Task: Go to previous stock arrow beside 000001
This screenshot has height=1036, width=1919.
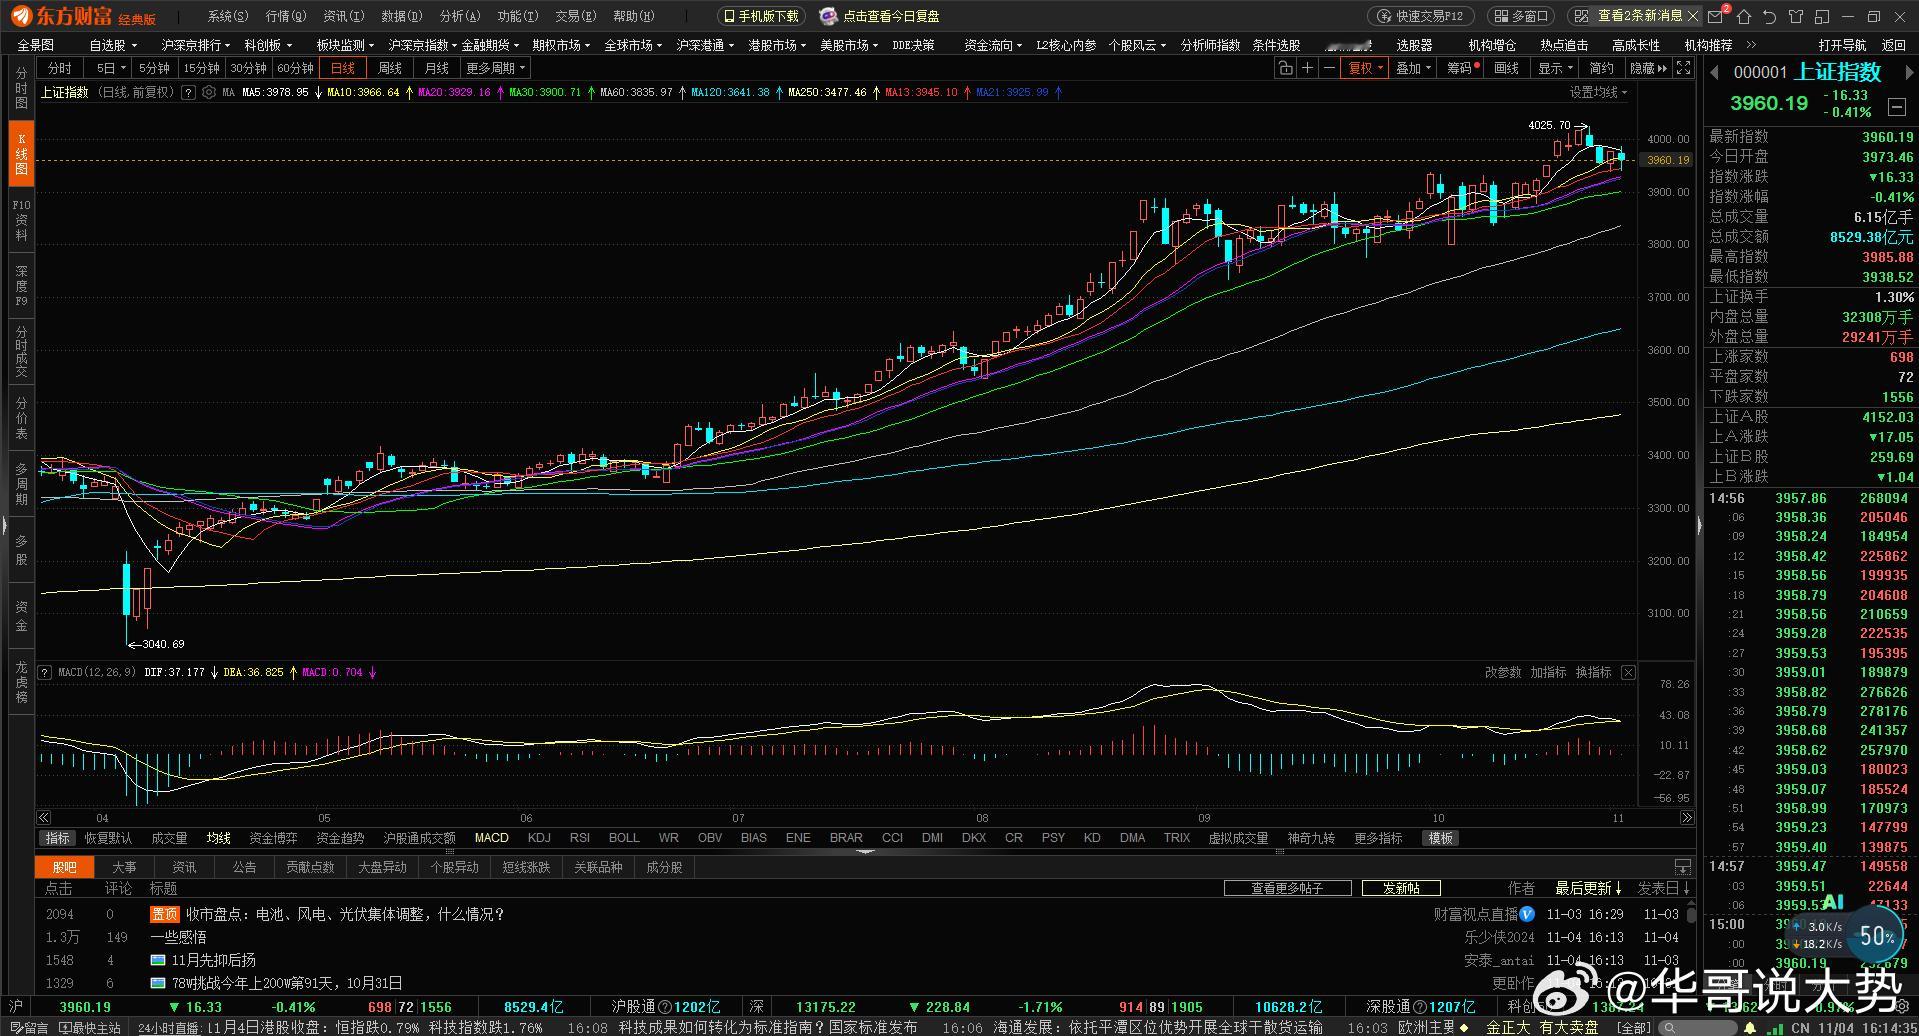Action: [1713, 72]
